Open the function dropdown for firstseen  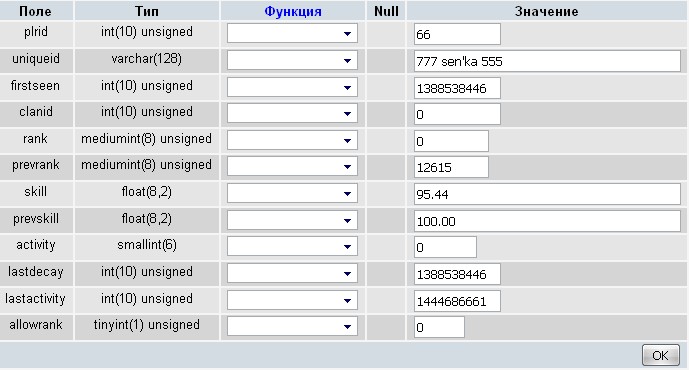pos(292,87)
